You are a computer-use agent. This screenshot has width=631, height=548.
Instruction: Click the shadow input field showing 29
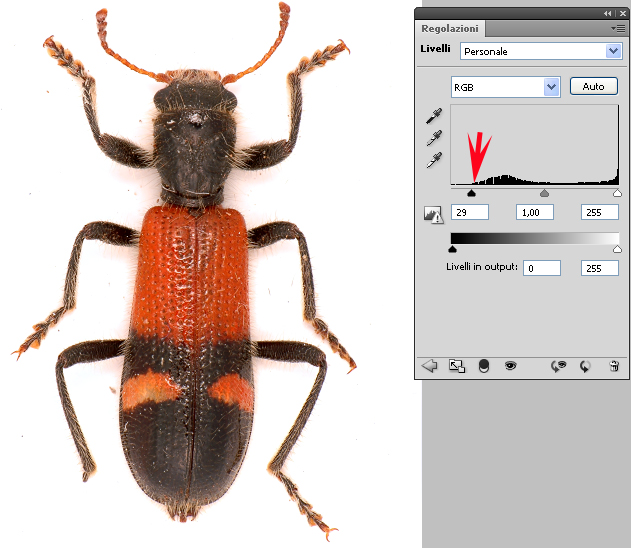[x=470, y=212]
